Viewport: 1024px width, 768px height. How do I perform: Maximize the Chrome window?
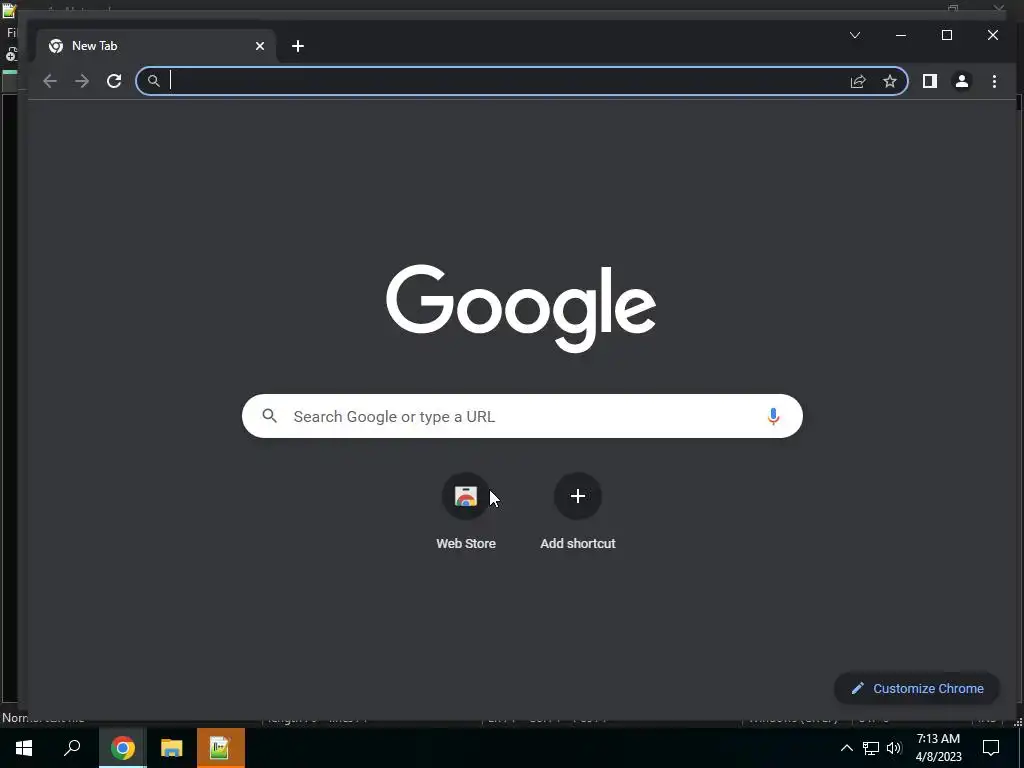pyautogui.click(x=947, y=35)
